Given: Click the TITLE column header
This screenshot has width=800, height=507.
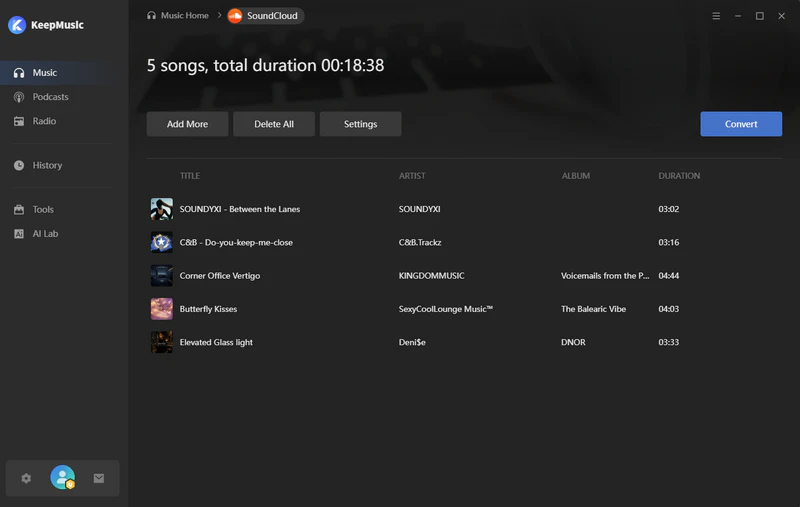Looking at the screenshot, I should point(190,175).
